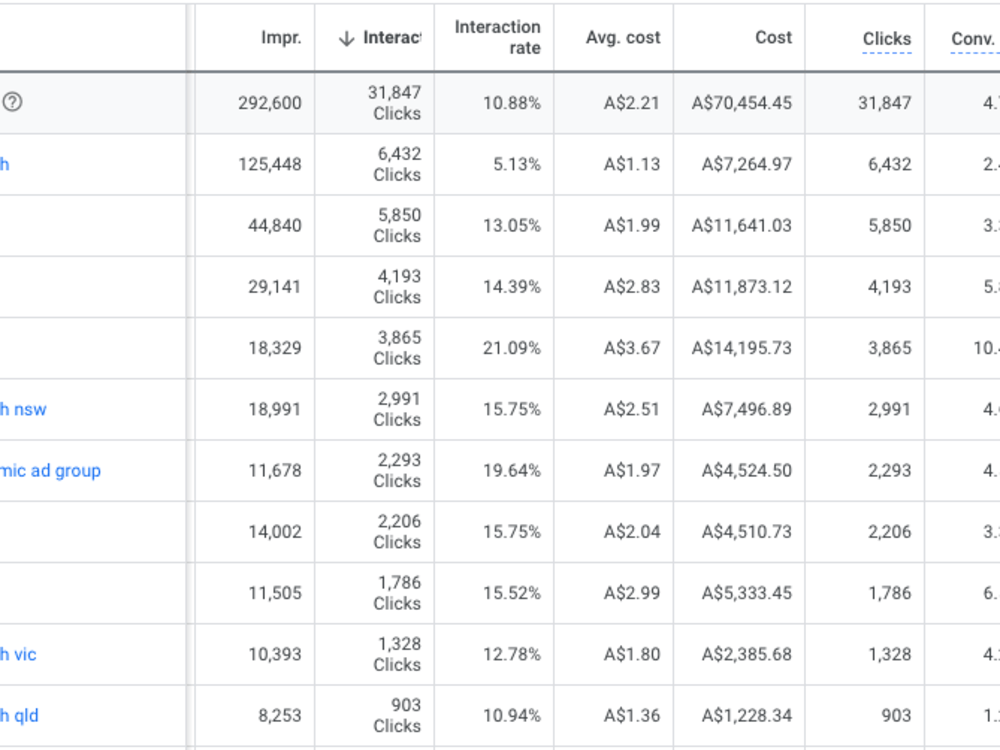The width and height of the screenshot is (1000, 750).
Task: Click the Conv. column header
Action: point(974,39)
